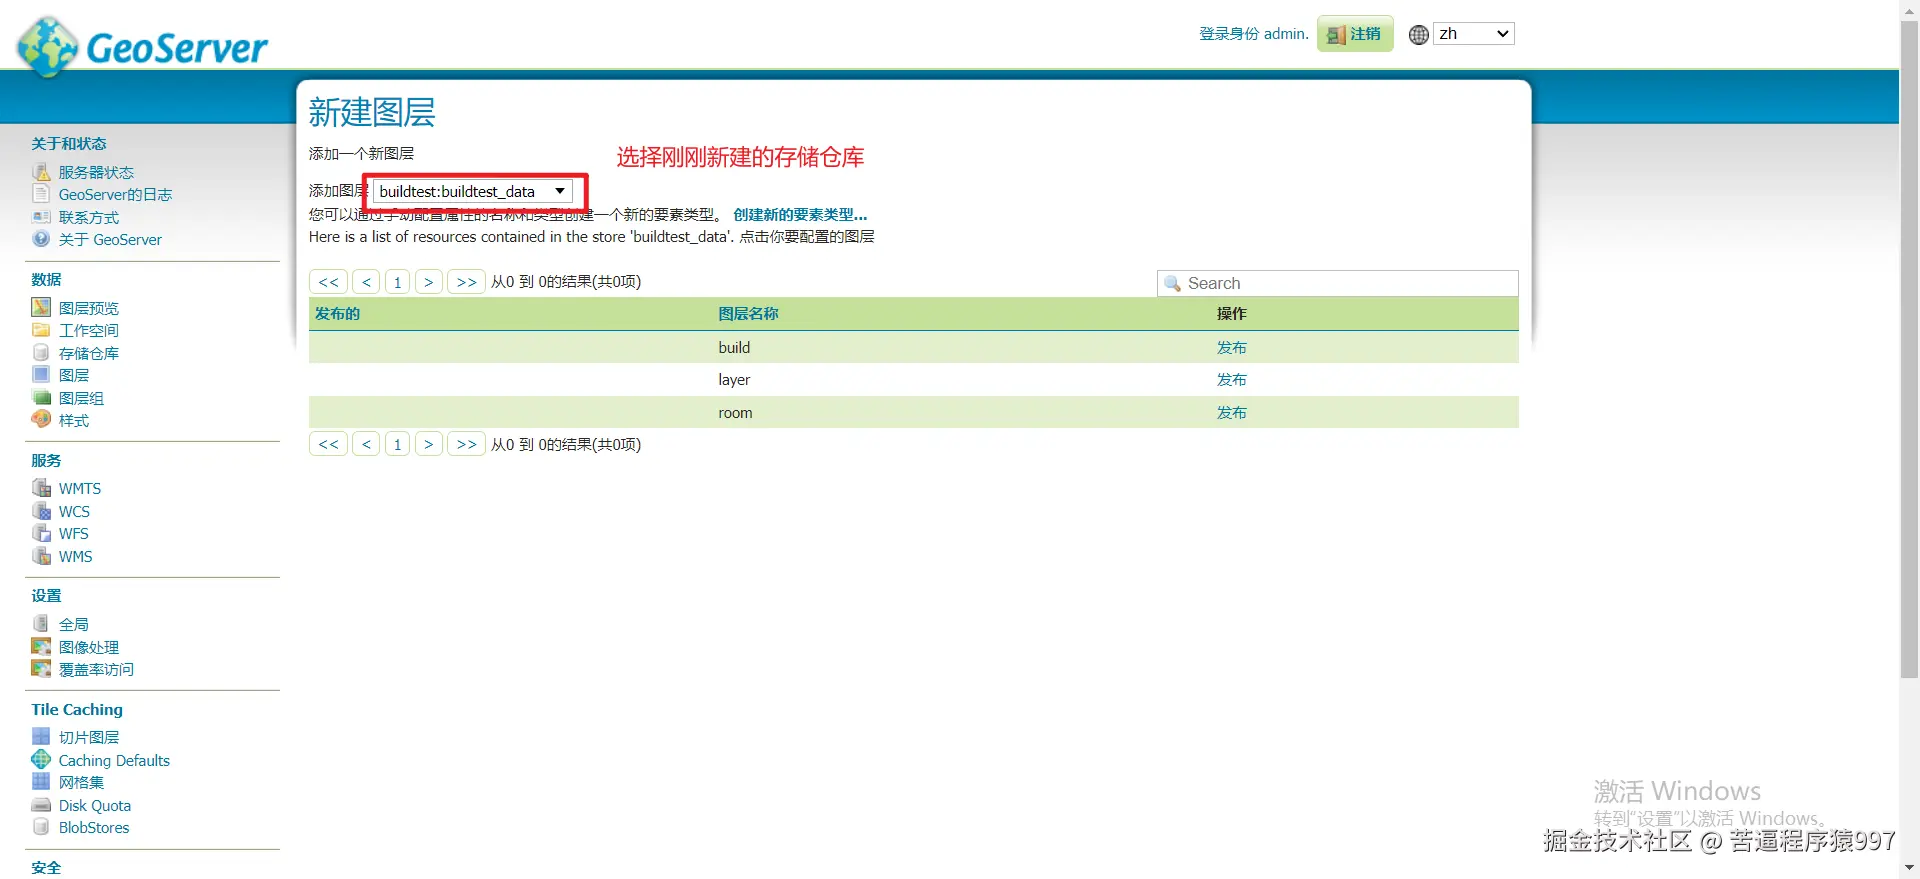Go to 图层组 page
The image size is (1920, 879).
pyautogui.click(x=81, y=398)
